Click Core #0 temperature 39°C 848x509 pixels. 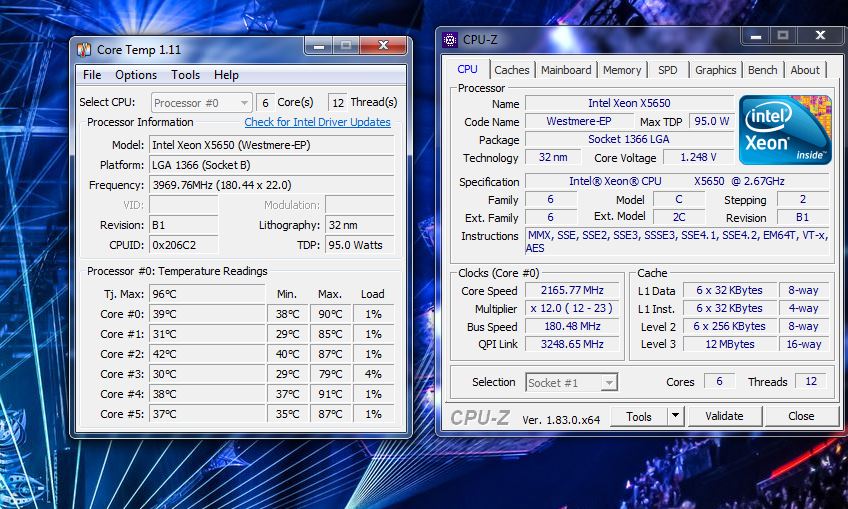207,314
